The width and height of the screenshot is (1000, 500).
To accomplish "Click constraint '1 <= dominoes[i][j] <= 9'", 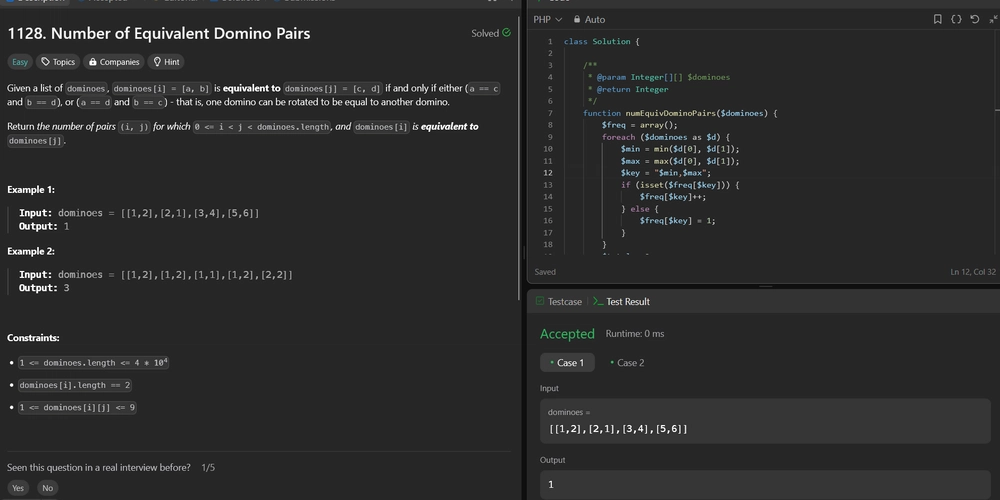I will coord(77,408).
